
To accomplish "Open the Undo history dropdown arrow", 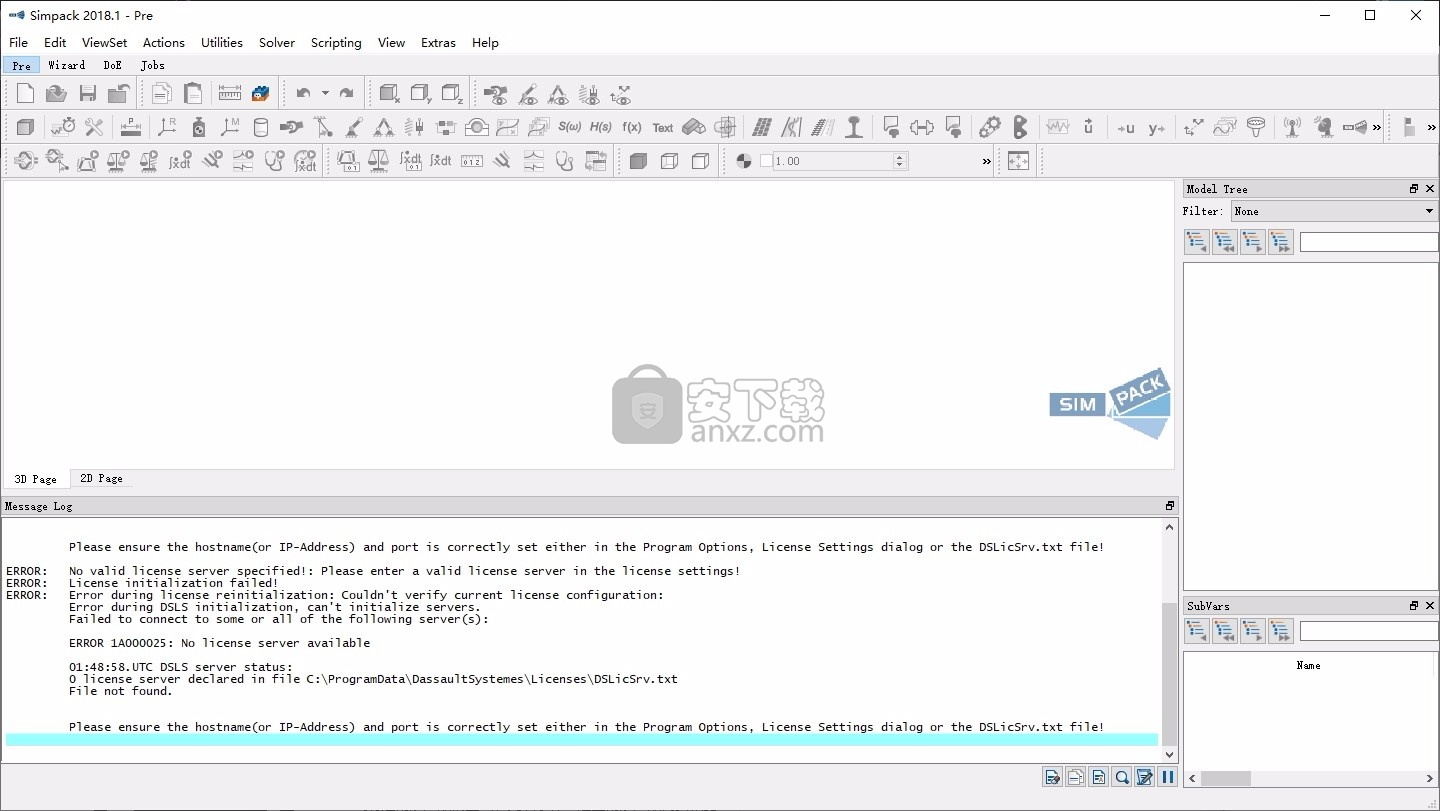I will 325,93.
